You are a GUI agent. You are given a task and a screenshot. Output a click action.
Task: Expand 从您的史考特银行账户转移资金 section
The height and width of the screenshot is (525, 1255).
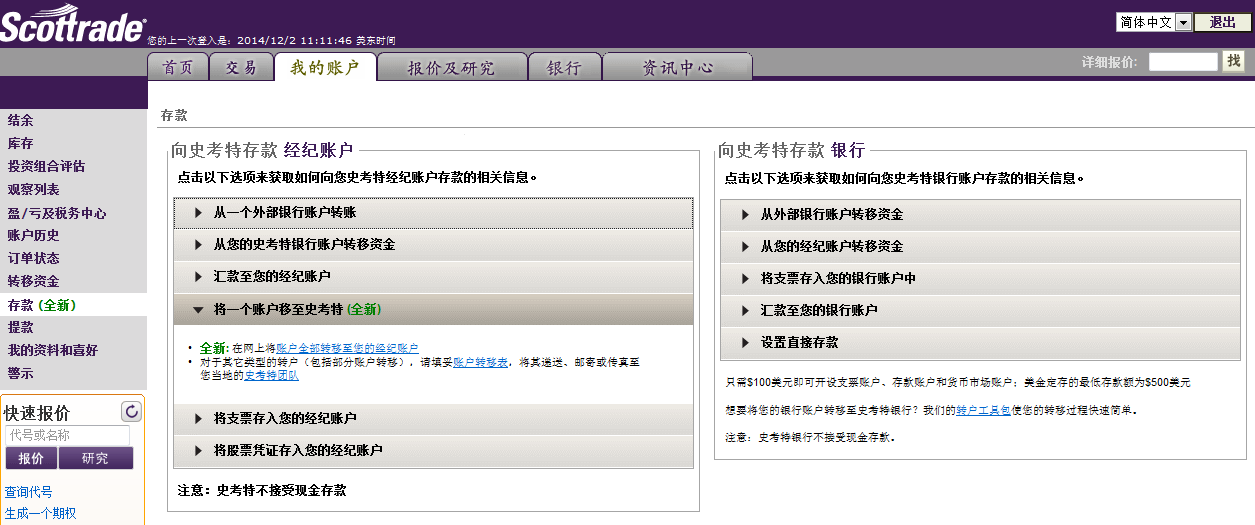click(433, 245)
